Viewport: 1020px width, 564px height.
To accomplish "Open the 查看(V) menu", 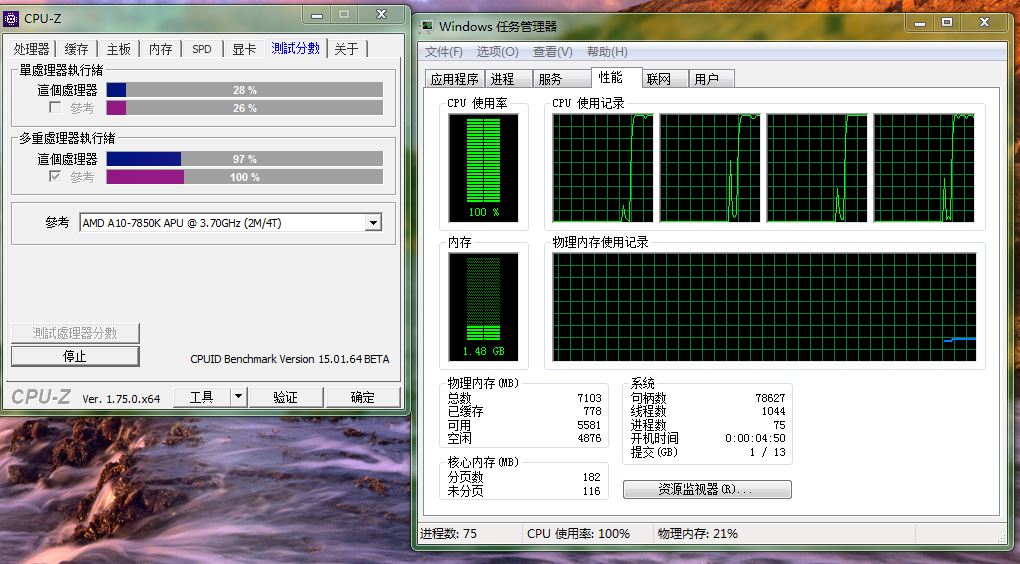I will click(552, 52).
